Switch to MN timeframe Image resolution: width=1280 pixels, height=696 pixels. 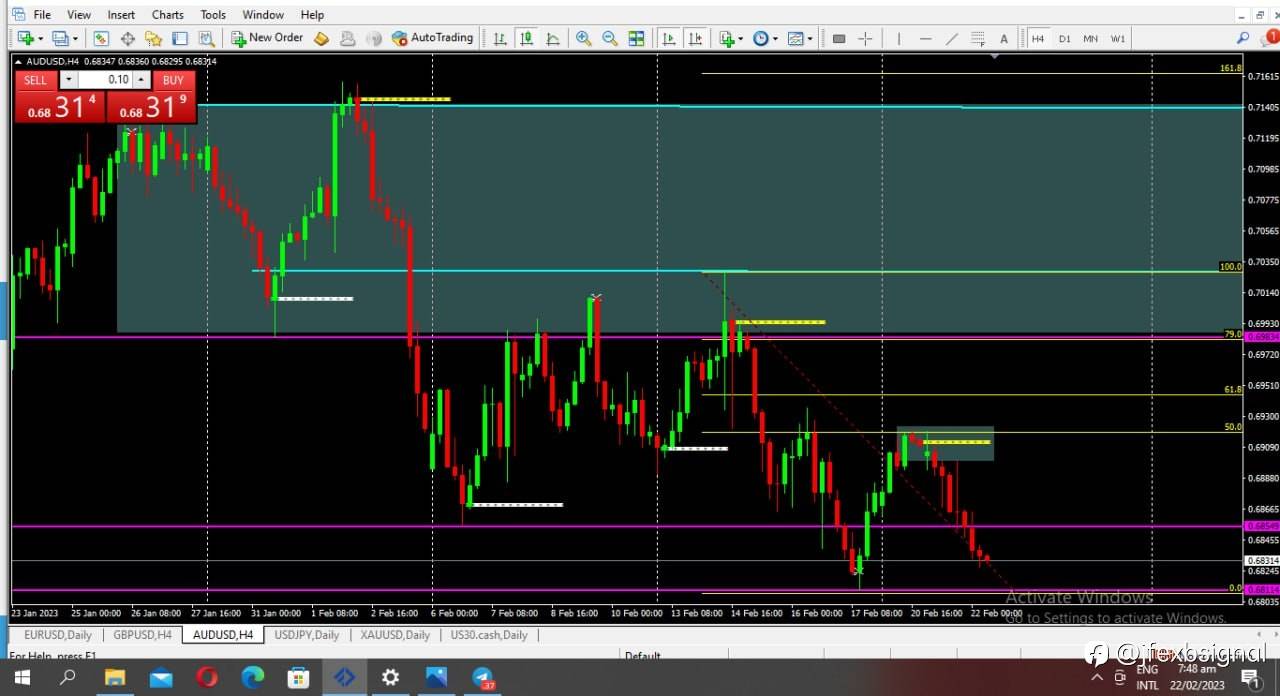[x=1090, y=38]
